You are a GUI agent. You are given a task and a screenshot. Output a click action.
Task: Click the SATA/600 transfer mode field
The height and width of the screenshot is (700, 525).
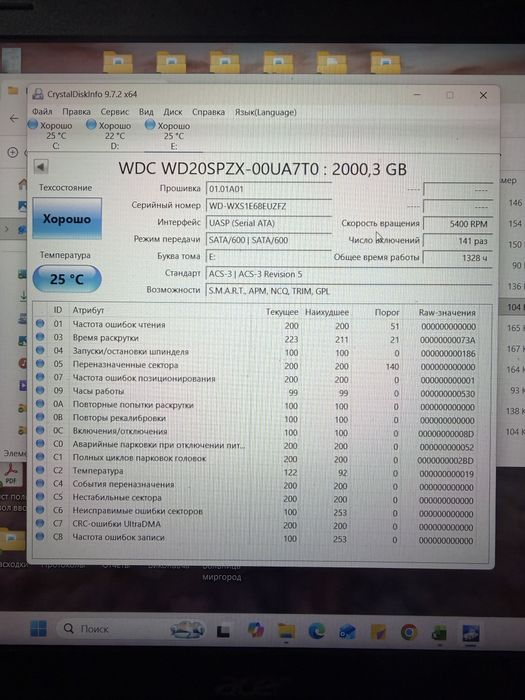268,240
